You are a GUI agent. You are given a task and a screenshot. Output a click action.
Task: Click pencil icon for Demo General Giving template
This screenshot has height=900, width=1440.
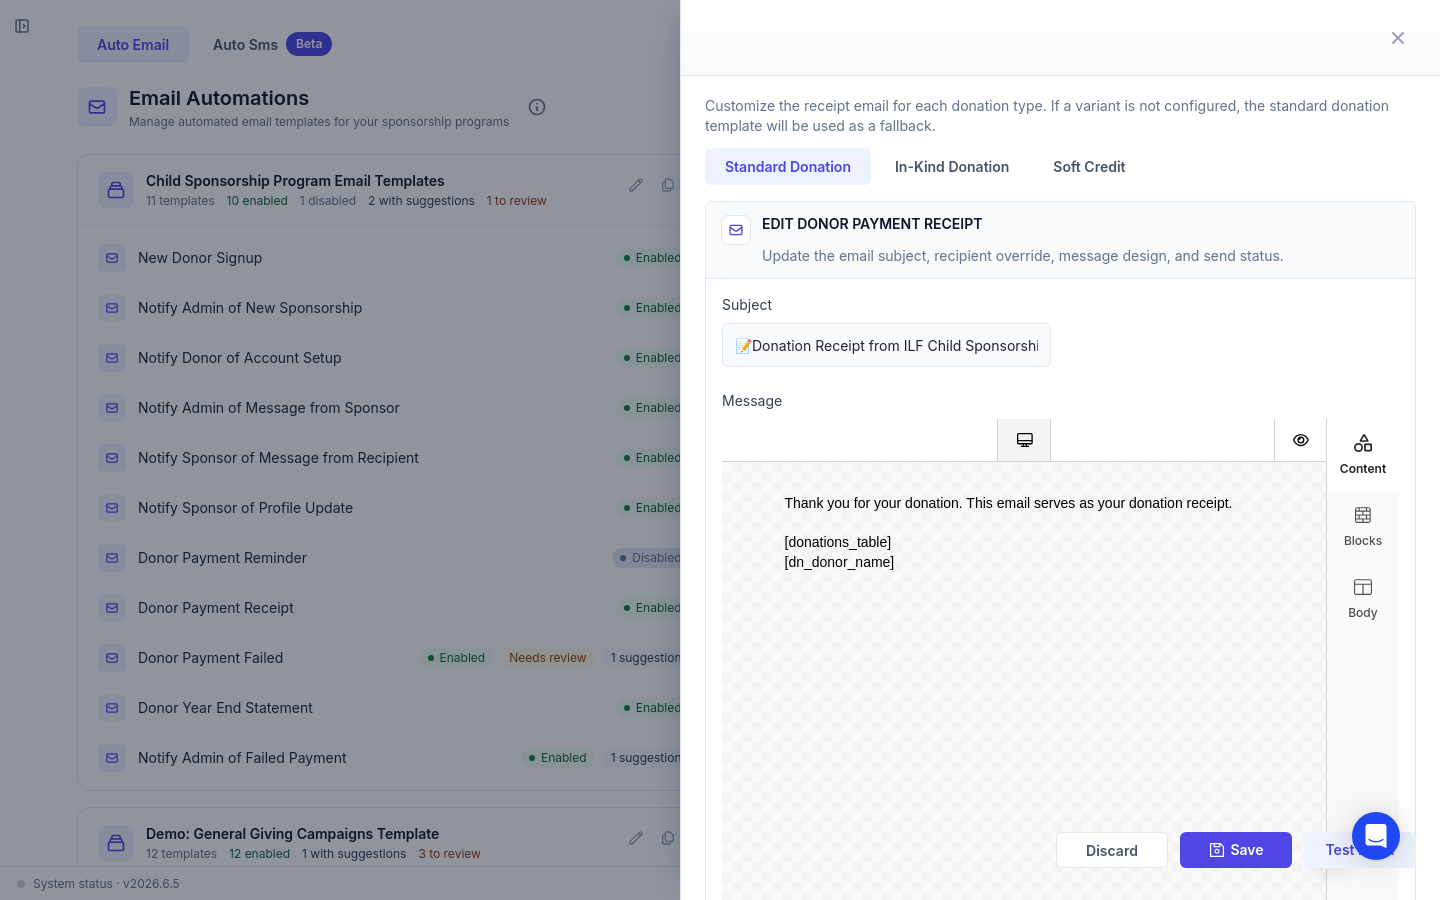pyautogui.click(x=636, y=838)
